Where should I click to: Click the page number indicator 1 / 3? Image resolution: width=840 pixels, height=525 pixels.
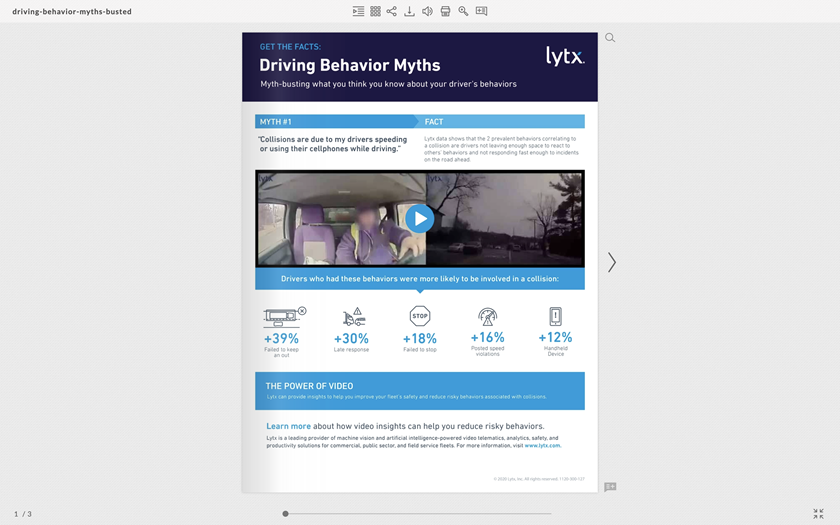pos(23,514)
